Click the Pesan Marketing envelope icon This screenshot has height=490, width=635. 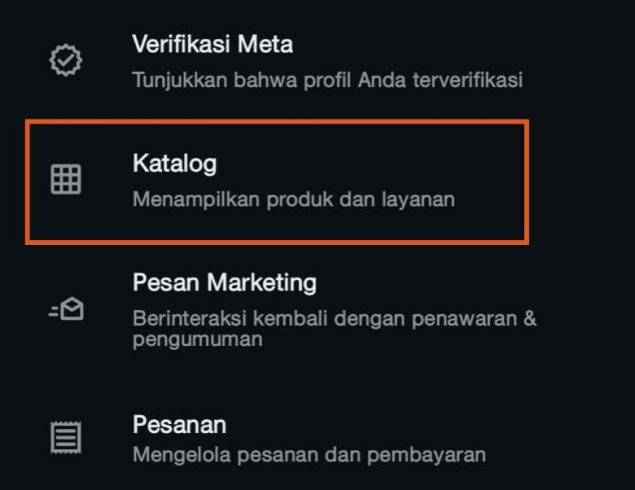click(x=66, y=310)
